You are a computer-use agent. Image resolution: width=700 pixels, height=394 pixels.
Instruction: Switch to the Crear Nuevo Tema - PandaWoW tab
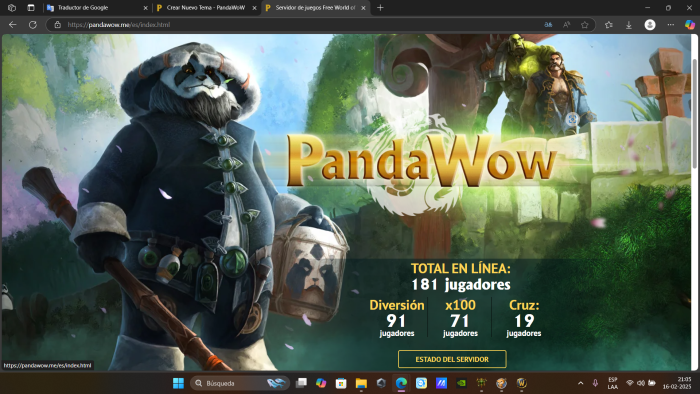coord(206,8)
